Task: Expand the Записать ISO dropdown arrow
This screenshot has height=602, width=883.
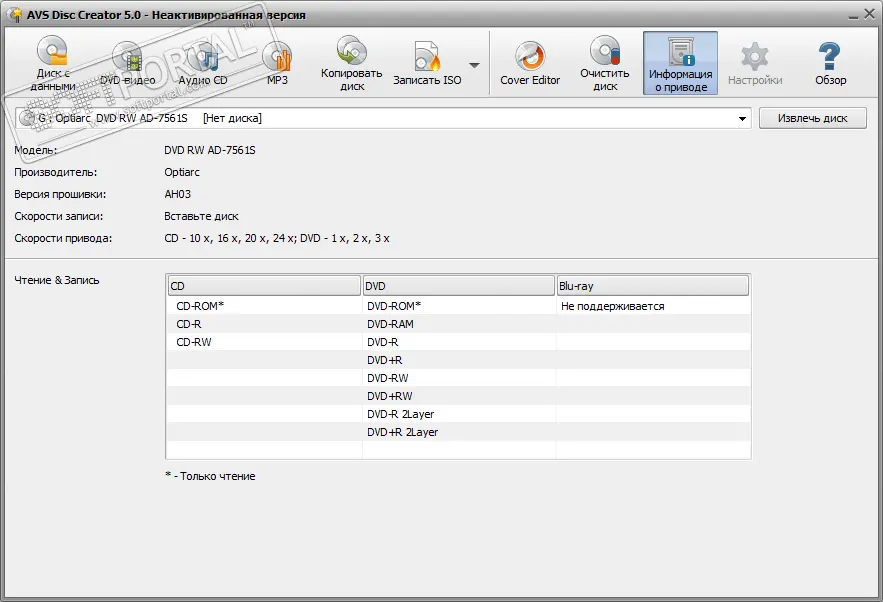Action: 474,65
